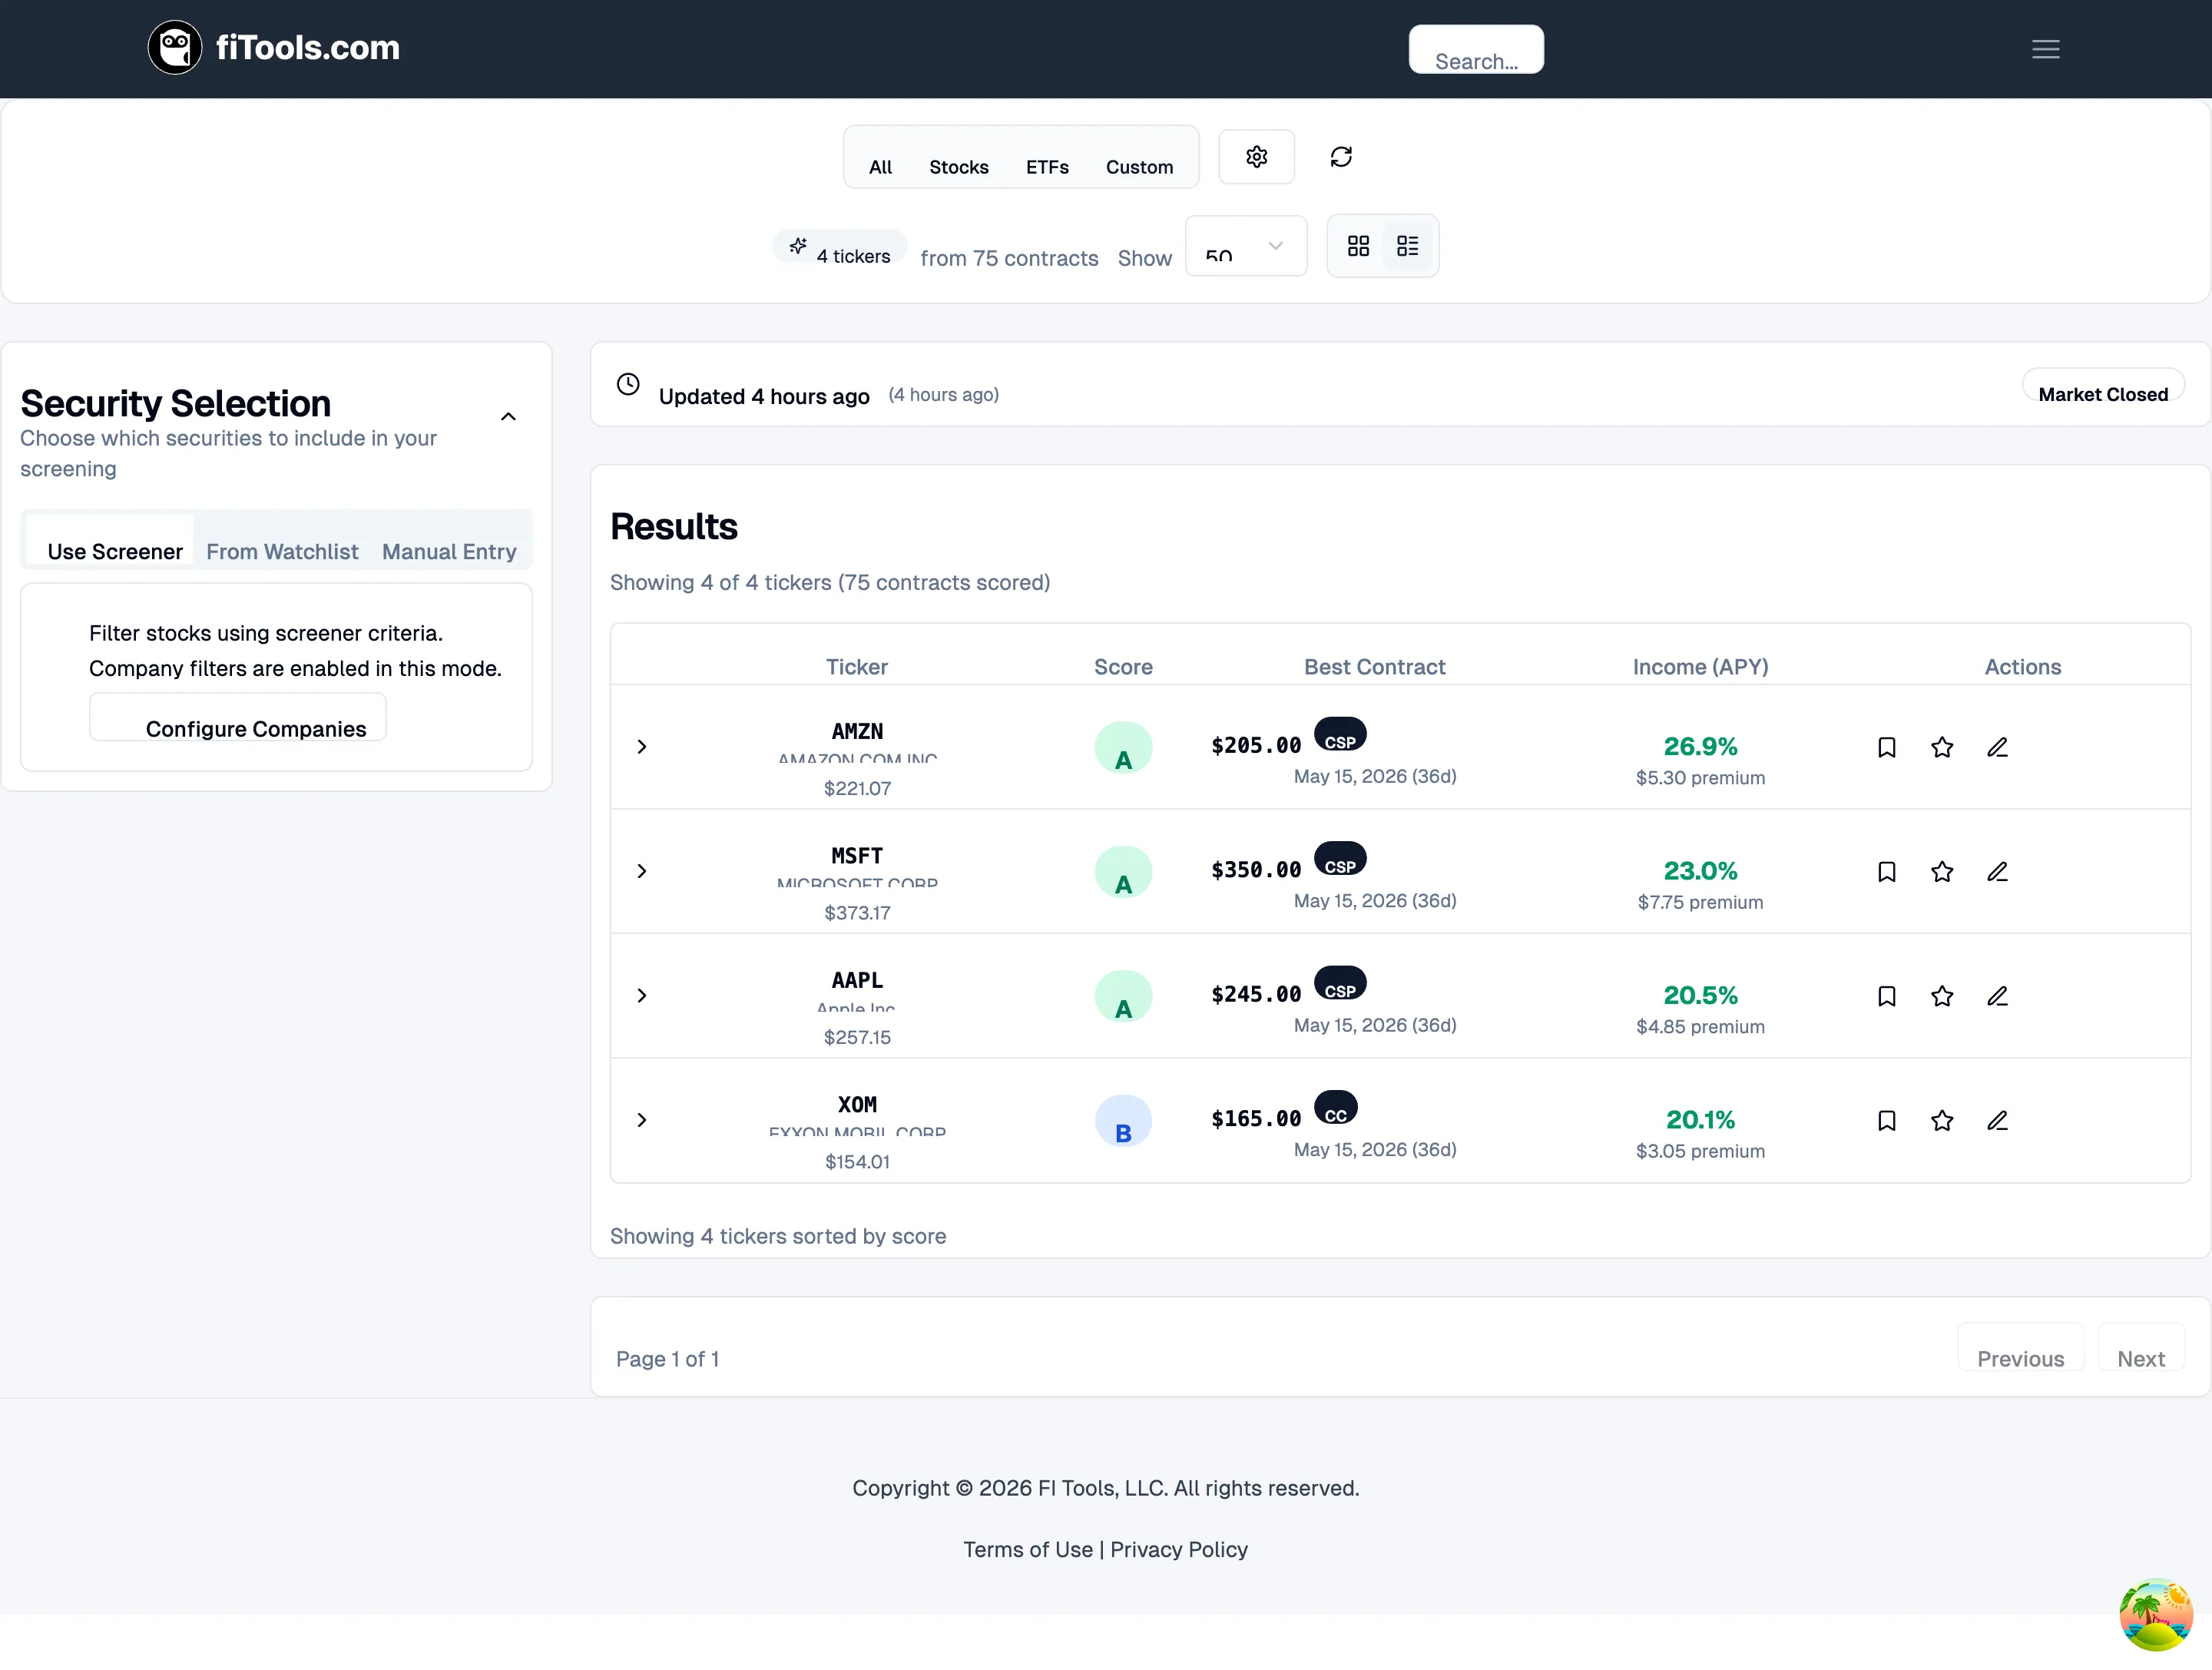Screen dimensions: 2212x1670
Task: Click the A score badge for MSFT
Action: coord(1123,872)
